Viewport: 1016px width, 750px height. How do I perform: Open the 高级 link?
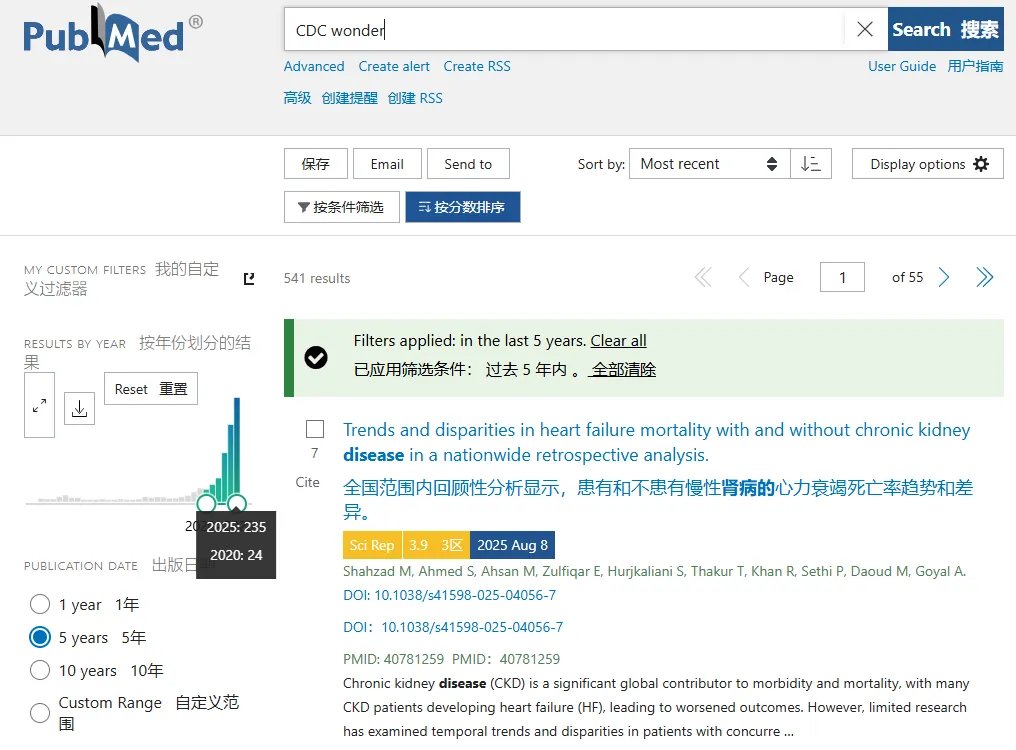[297, 98]
